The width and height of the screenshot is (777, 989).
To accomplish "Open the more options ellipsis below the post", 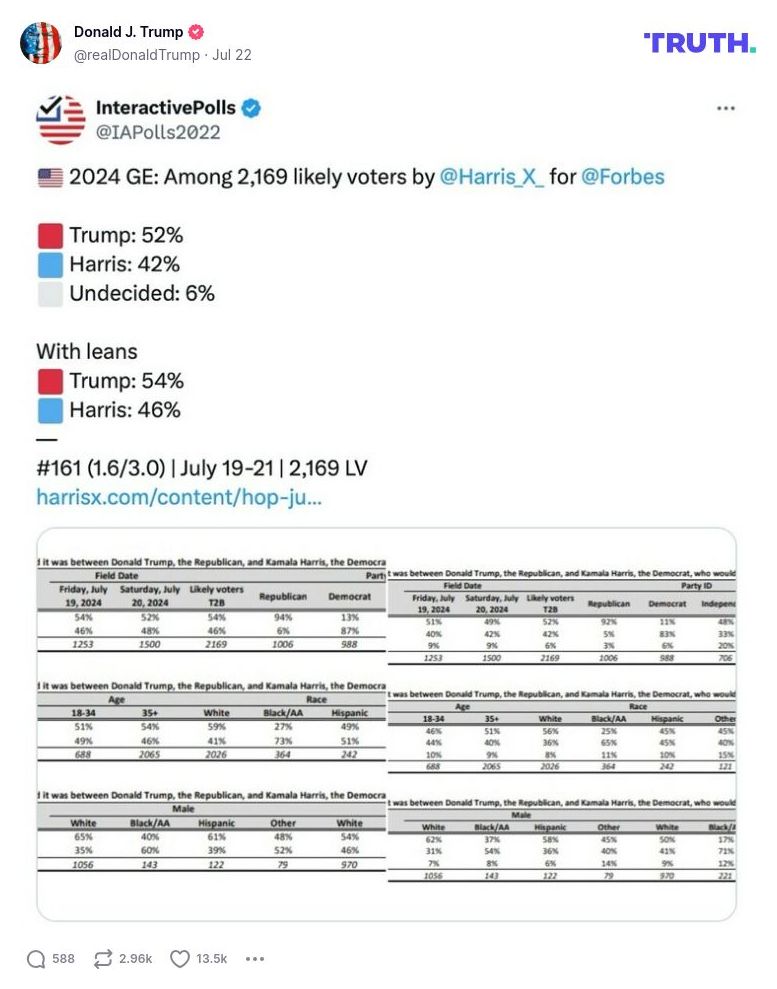I will pos(255,959).
